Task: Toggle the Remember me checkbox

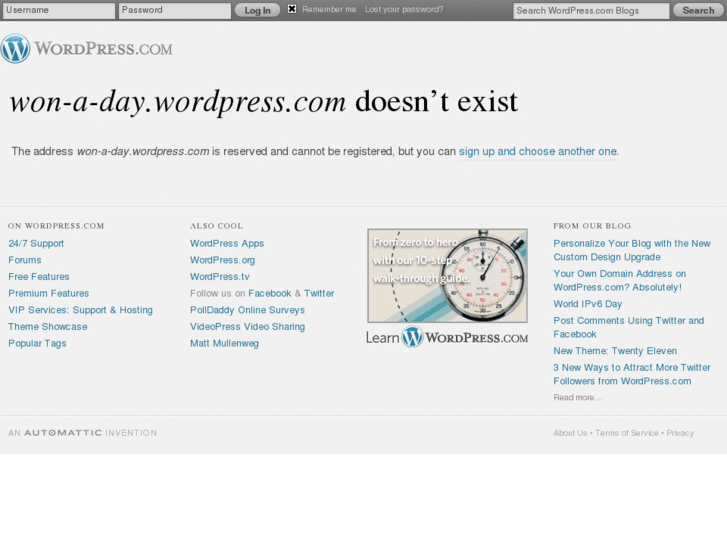Action: click(x=292, y=9)
